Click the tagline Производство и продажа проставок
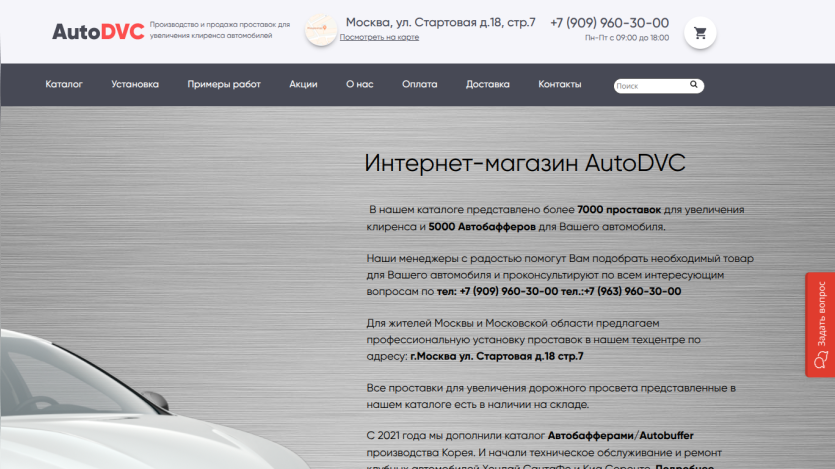 (219, 30)
